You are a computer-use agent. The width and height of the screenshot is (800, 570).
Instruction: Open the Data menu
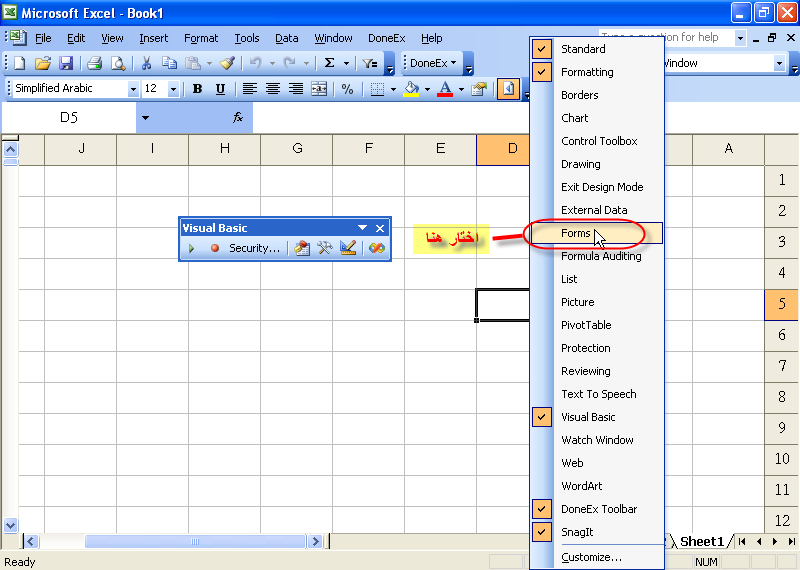tap(287, 38)
